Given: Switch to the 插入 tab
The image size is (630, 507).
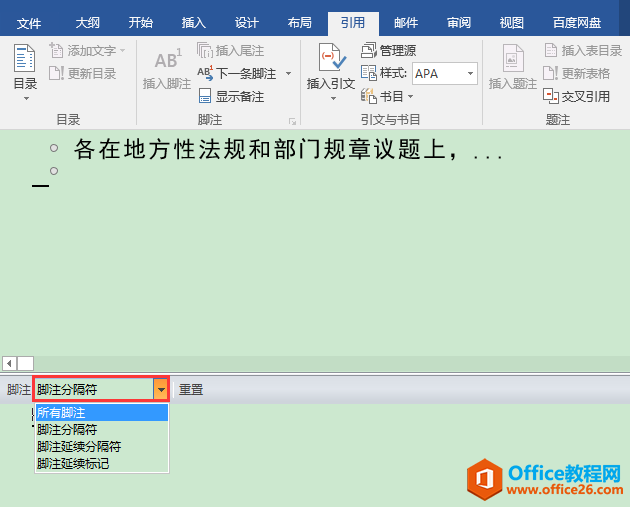Looking at the screenshot, I should (x=193, y=23).
